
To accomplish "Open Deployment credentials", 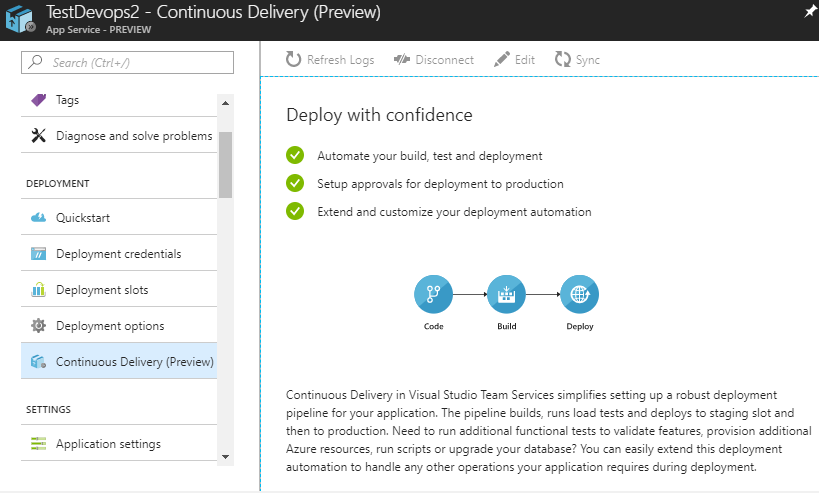I will [x=119, y=254].
